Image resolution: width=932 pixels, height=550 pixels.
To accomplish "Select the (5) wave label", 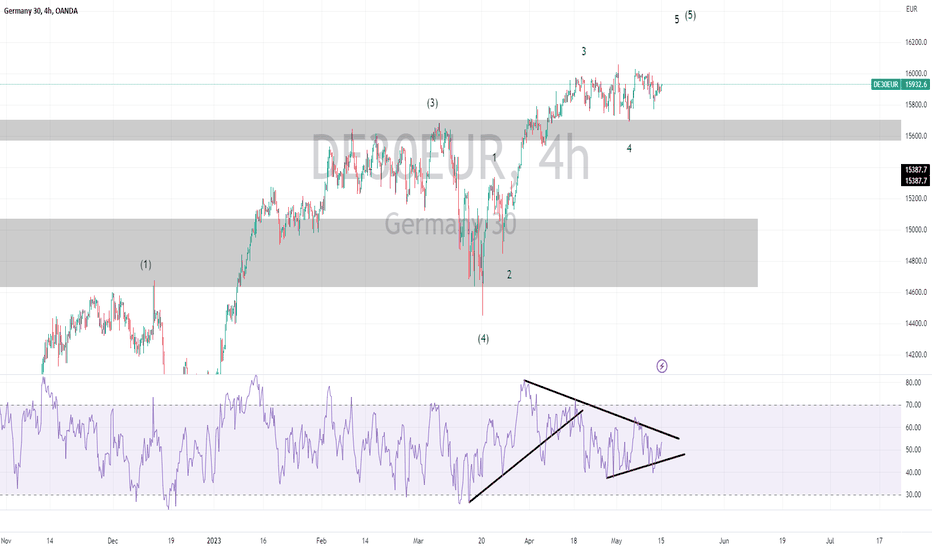I will pyautogui.click(x=690, y=15).
